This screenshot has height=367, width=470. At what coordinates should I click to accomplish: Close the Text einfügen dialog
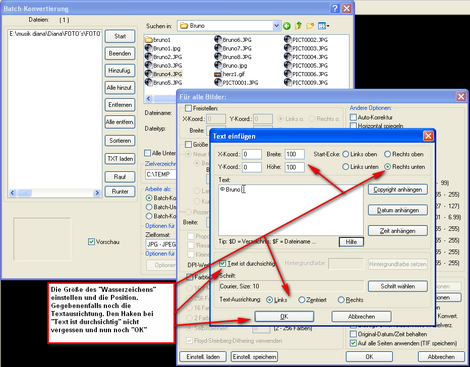(428, 136)
